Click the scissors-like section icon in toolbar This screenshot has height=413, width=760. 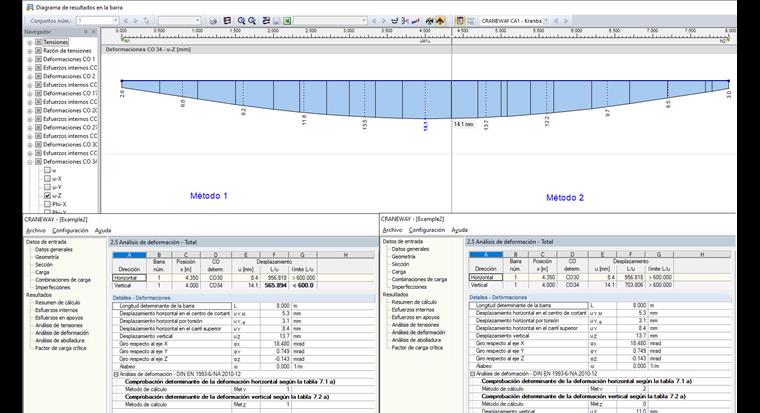[x=405, y=21]
